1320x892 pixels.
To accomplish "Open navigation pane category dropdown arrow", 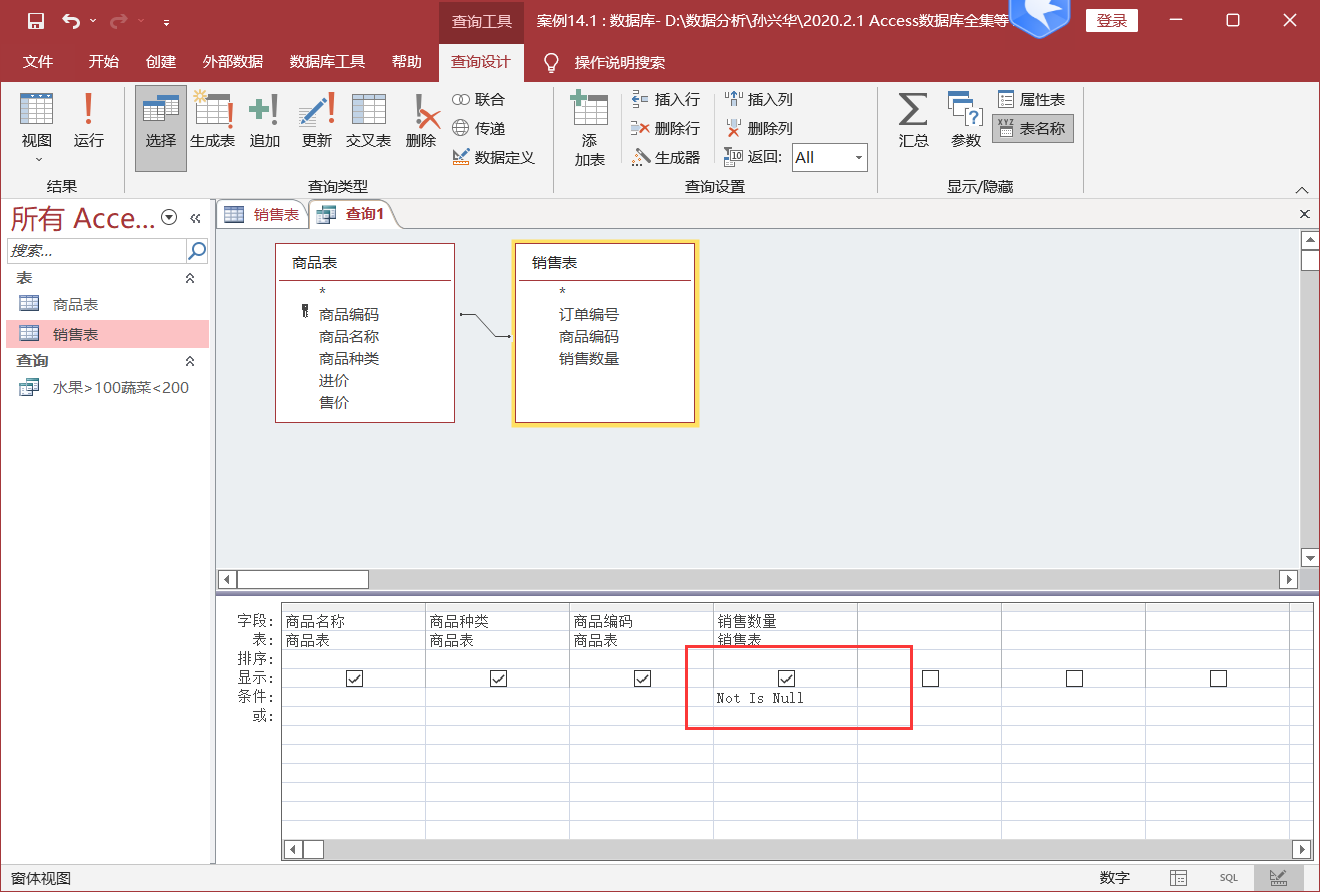I will [x=169, y=217].
